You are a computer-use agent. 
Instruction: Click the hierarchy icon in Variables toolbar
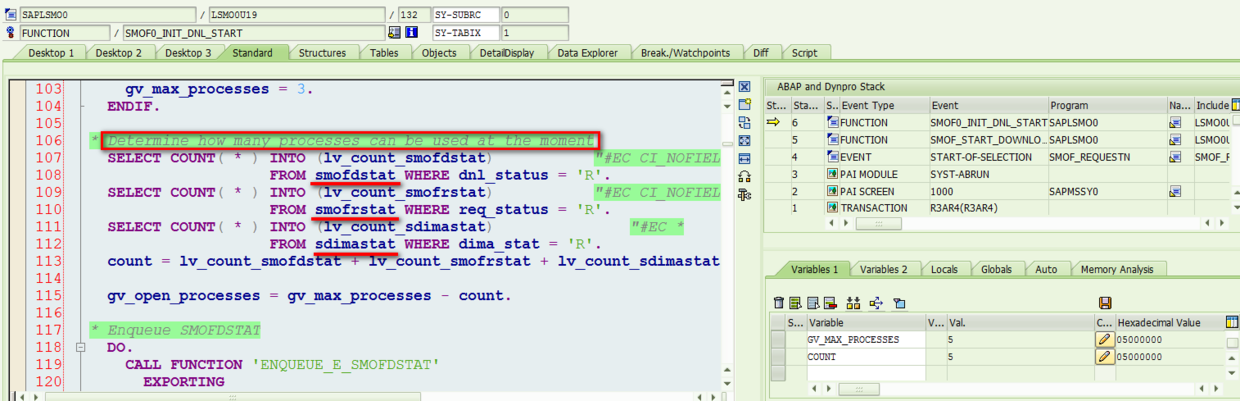[853, 303]
